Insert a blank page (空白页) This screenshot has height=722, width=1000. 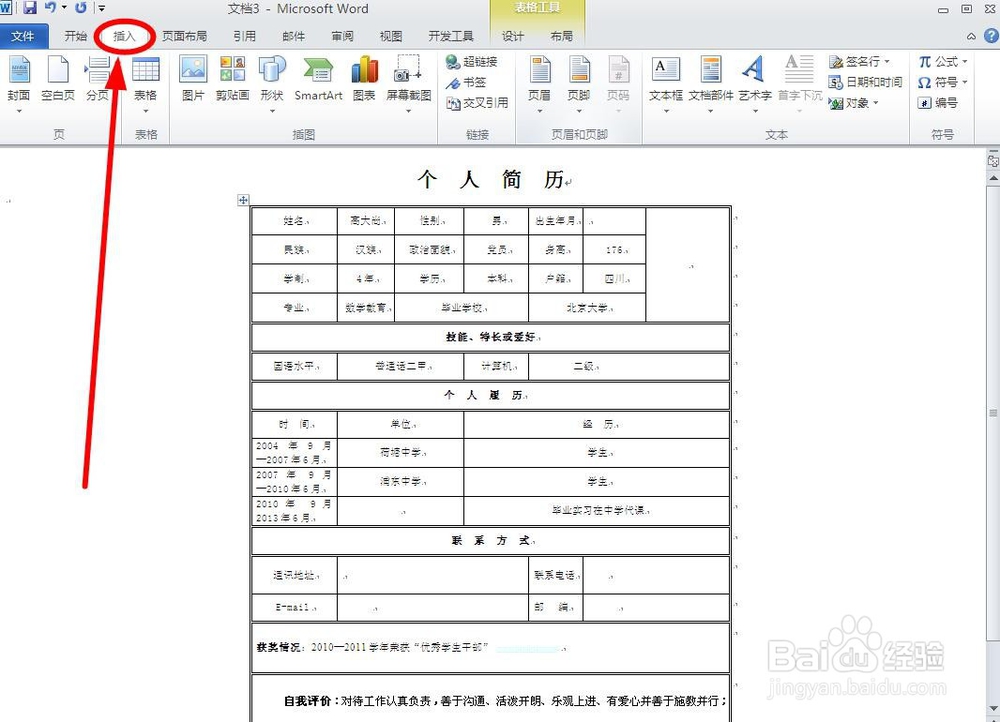point(57,80)
